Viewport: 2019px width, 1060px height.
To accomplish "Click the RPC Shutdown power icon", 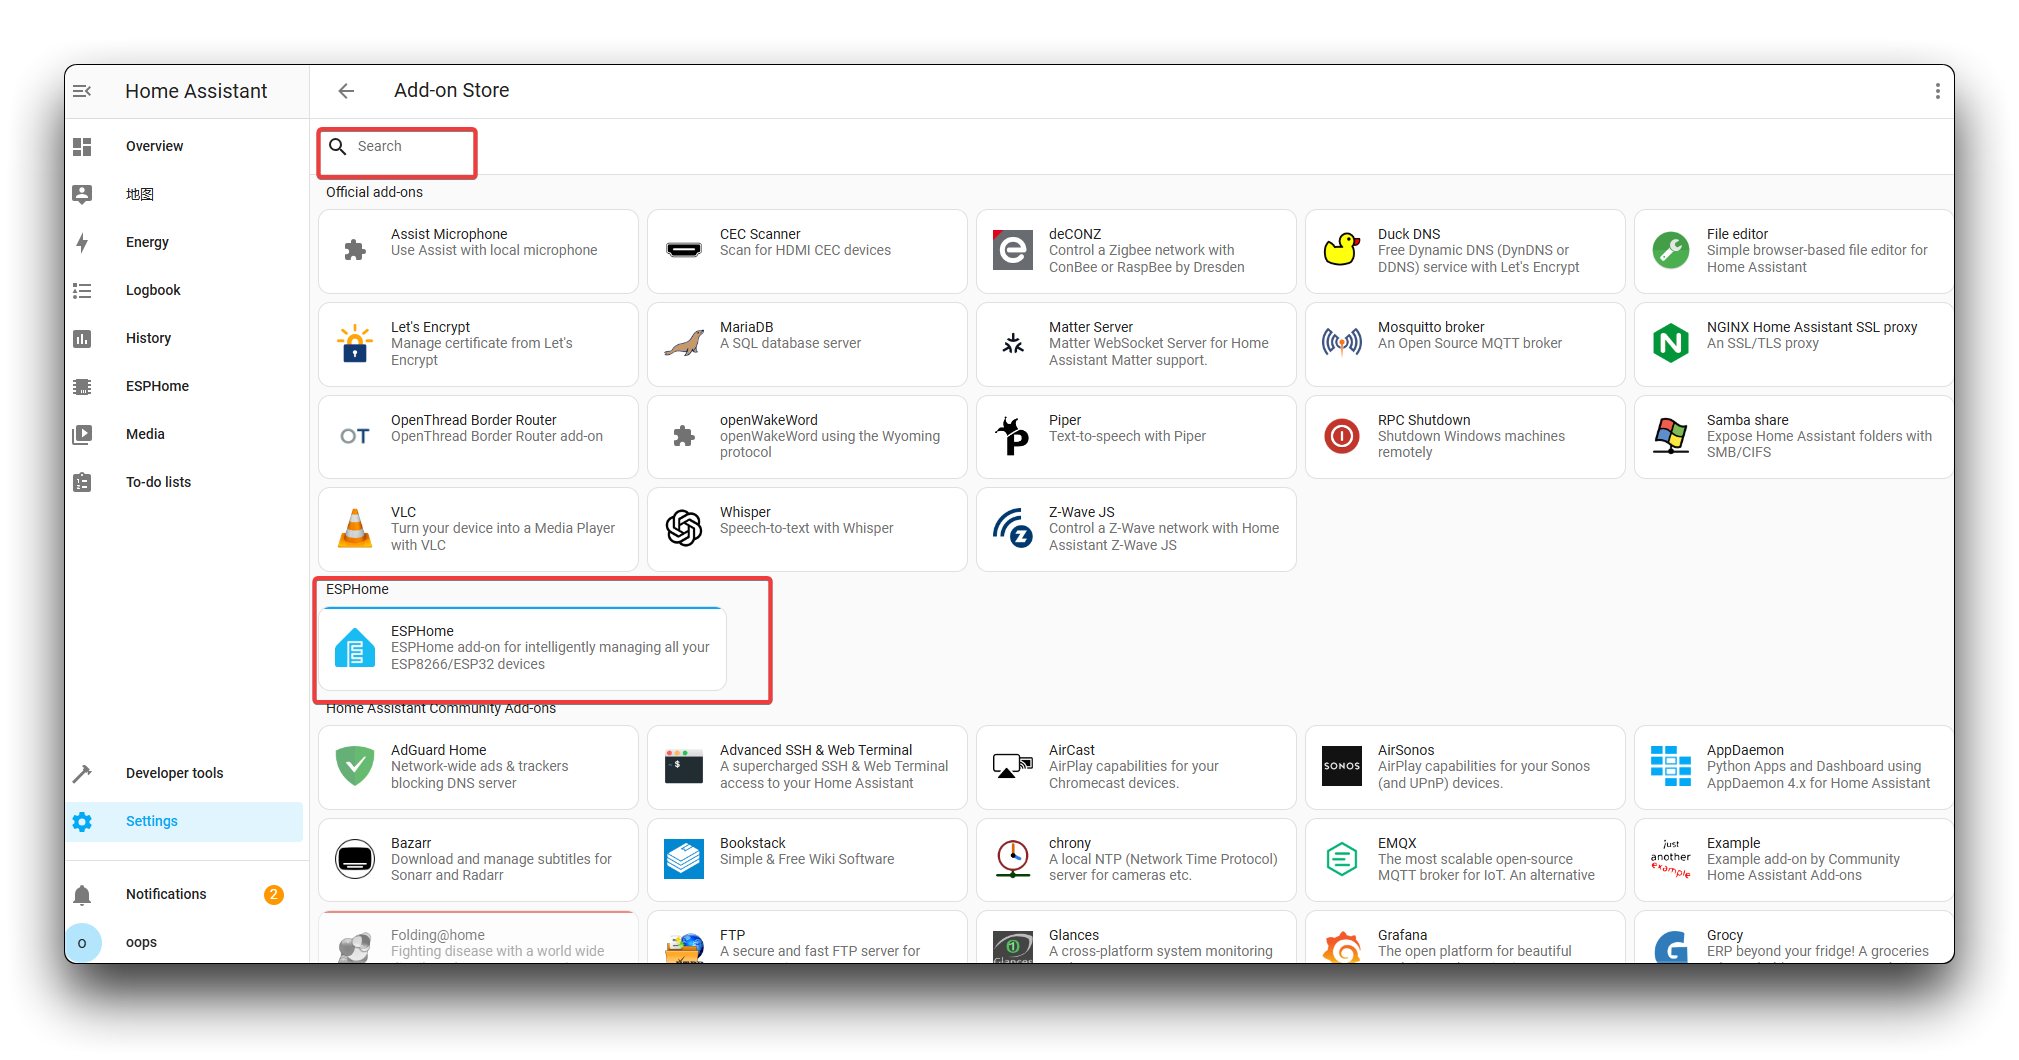I will 1342,436.
